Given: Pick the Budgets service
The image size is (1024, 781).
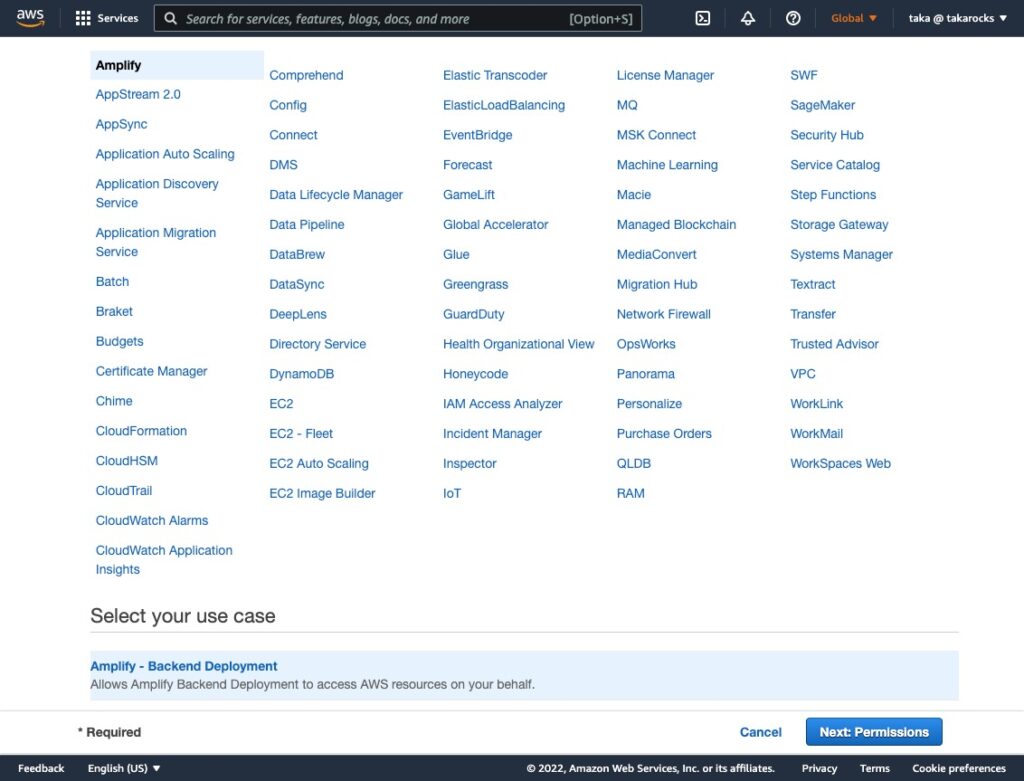Looking at the screenshot, I should coord(120,342).
